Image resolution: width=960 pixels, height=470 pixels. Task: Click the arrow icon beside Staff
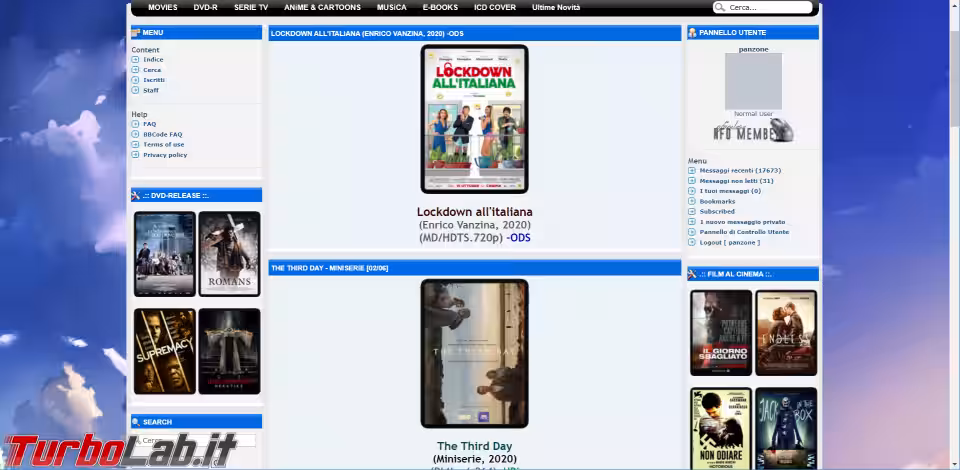point(135,90)
